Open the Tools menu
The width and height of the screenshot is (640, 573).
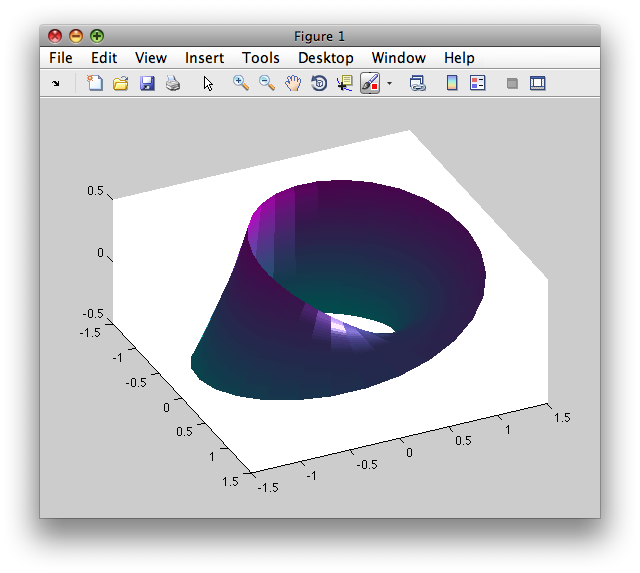[261, 58]
